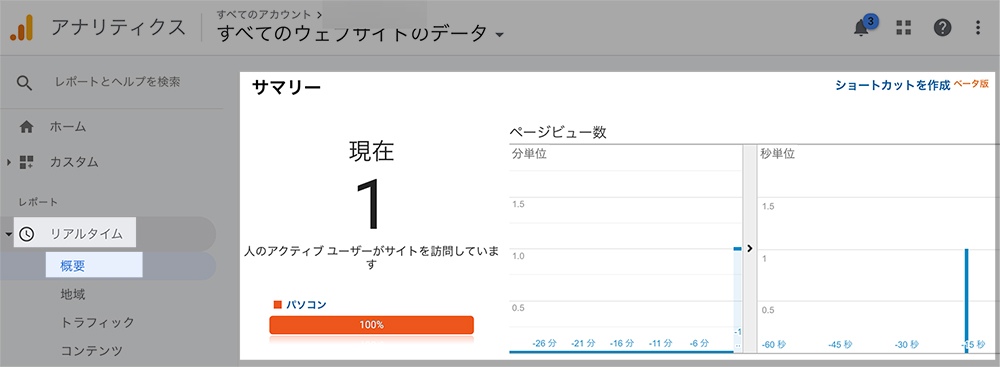Click the ショートカットを作成 link
The image size is (1000, 367).
892,85
